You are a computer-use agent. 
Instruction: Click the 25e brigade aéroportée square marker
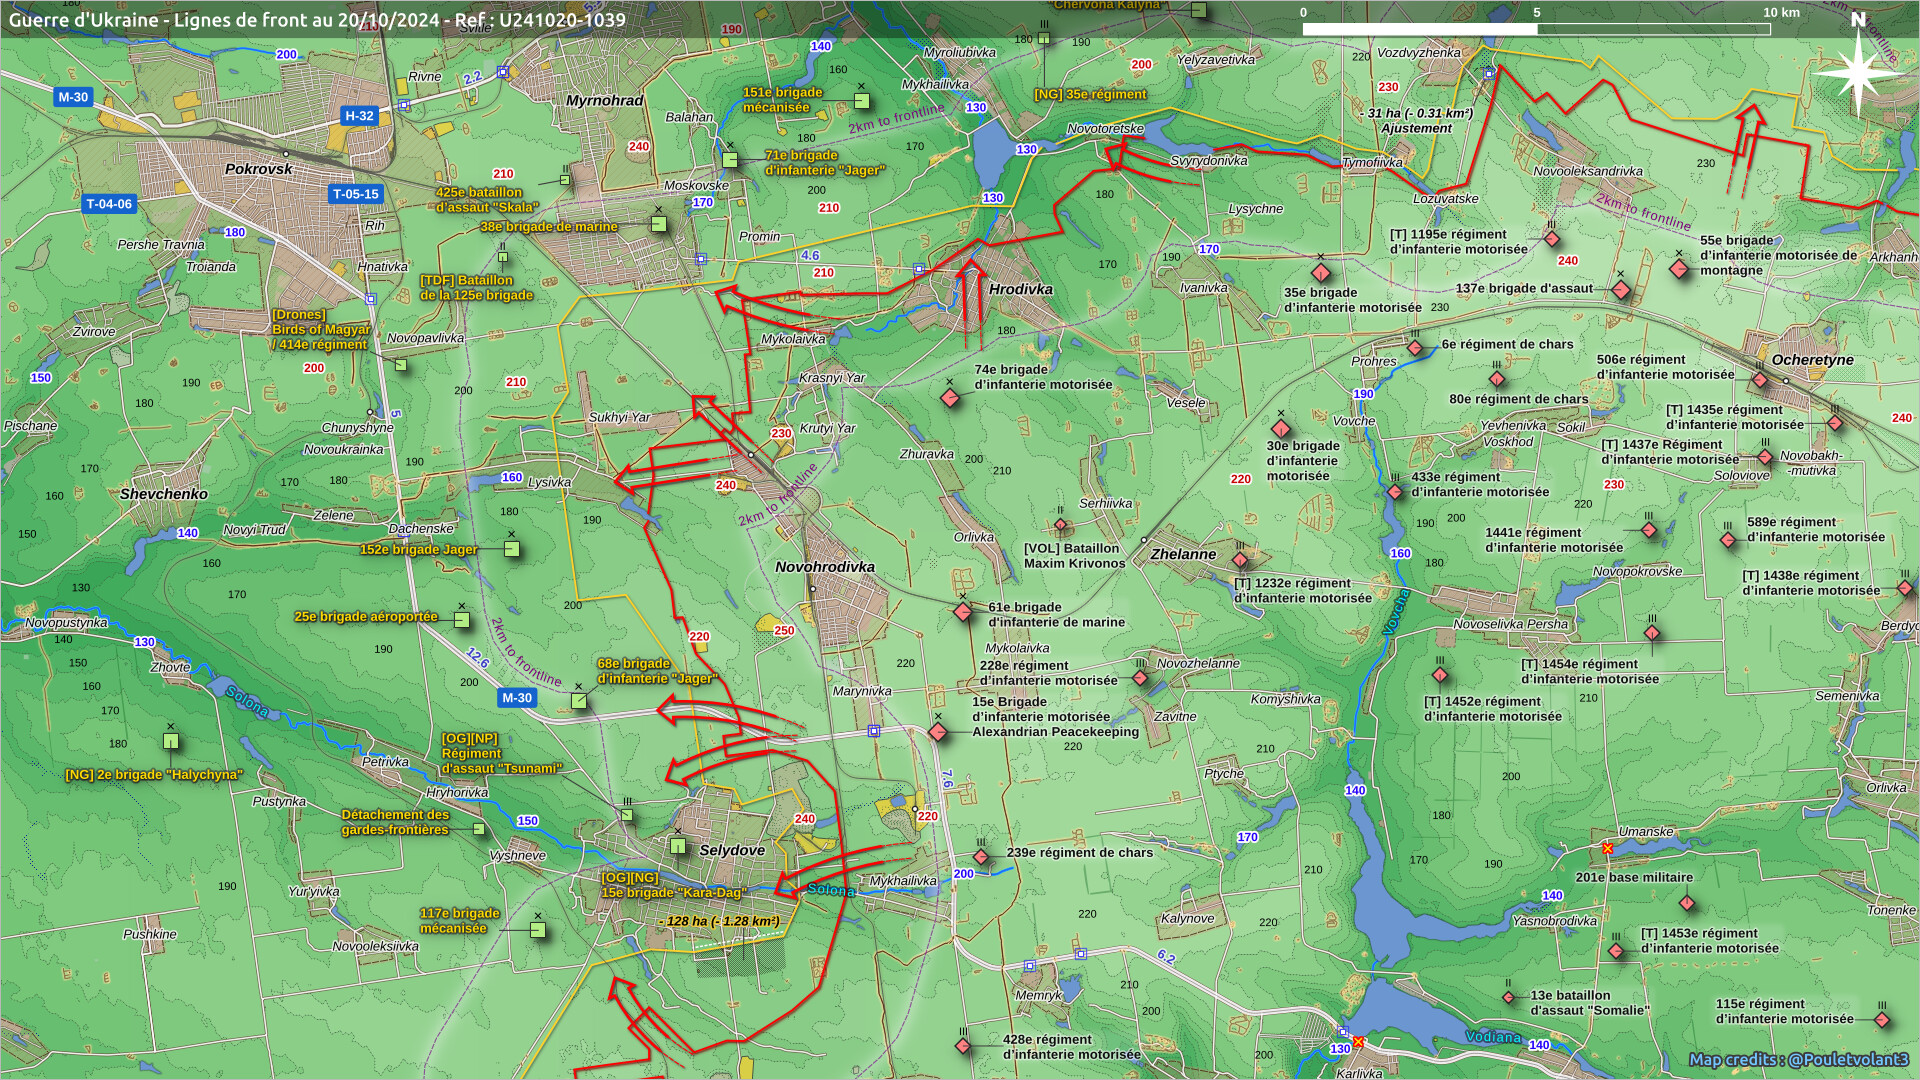click(462, 620)
